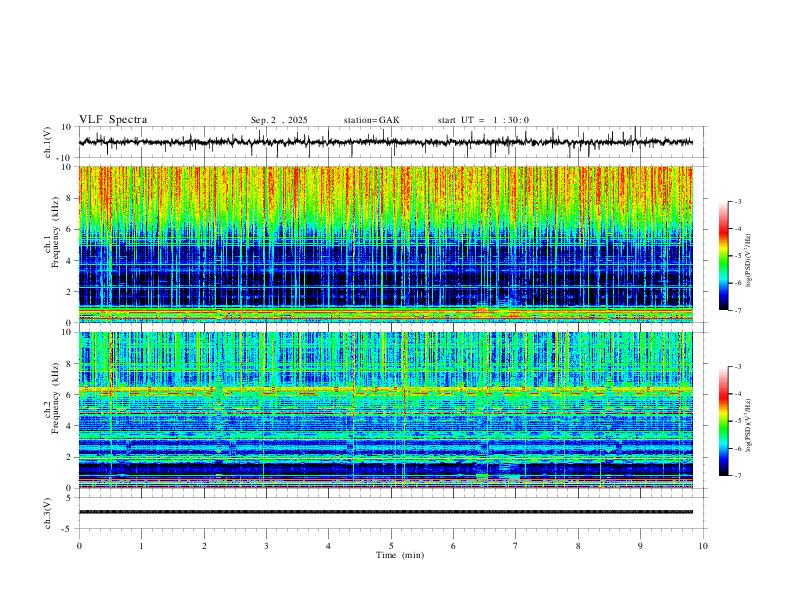The width and height of the screenshot is (792, 612).
Task: Click time axis tick label "7"
Action: 516,546
